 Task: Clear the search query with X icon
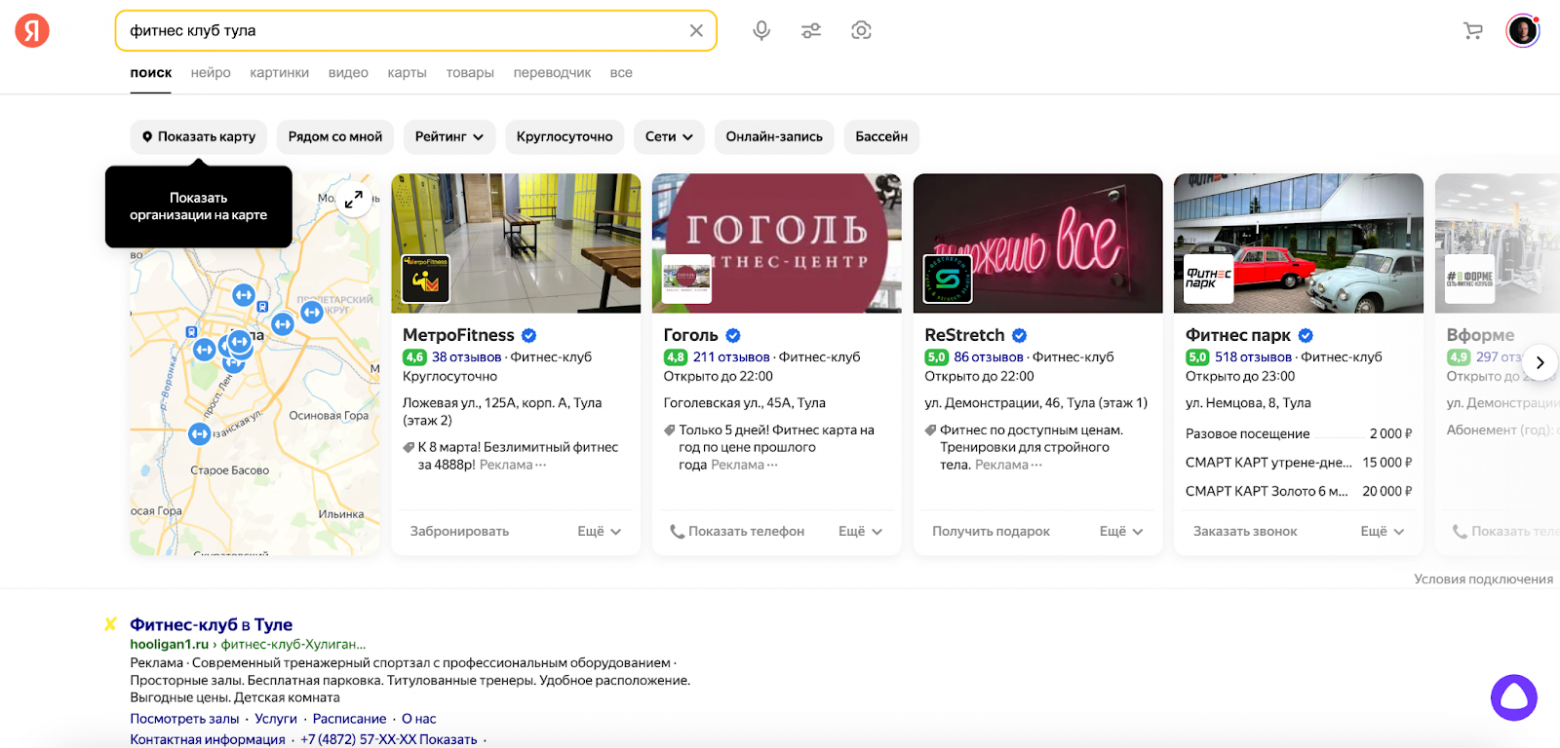[696, 31]
